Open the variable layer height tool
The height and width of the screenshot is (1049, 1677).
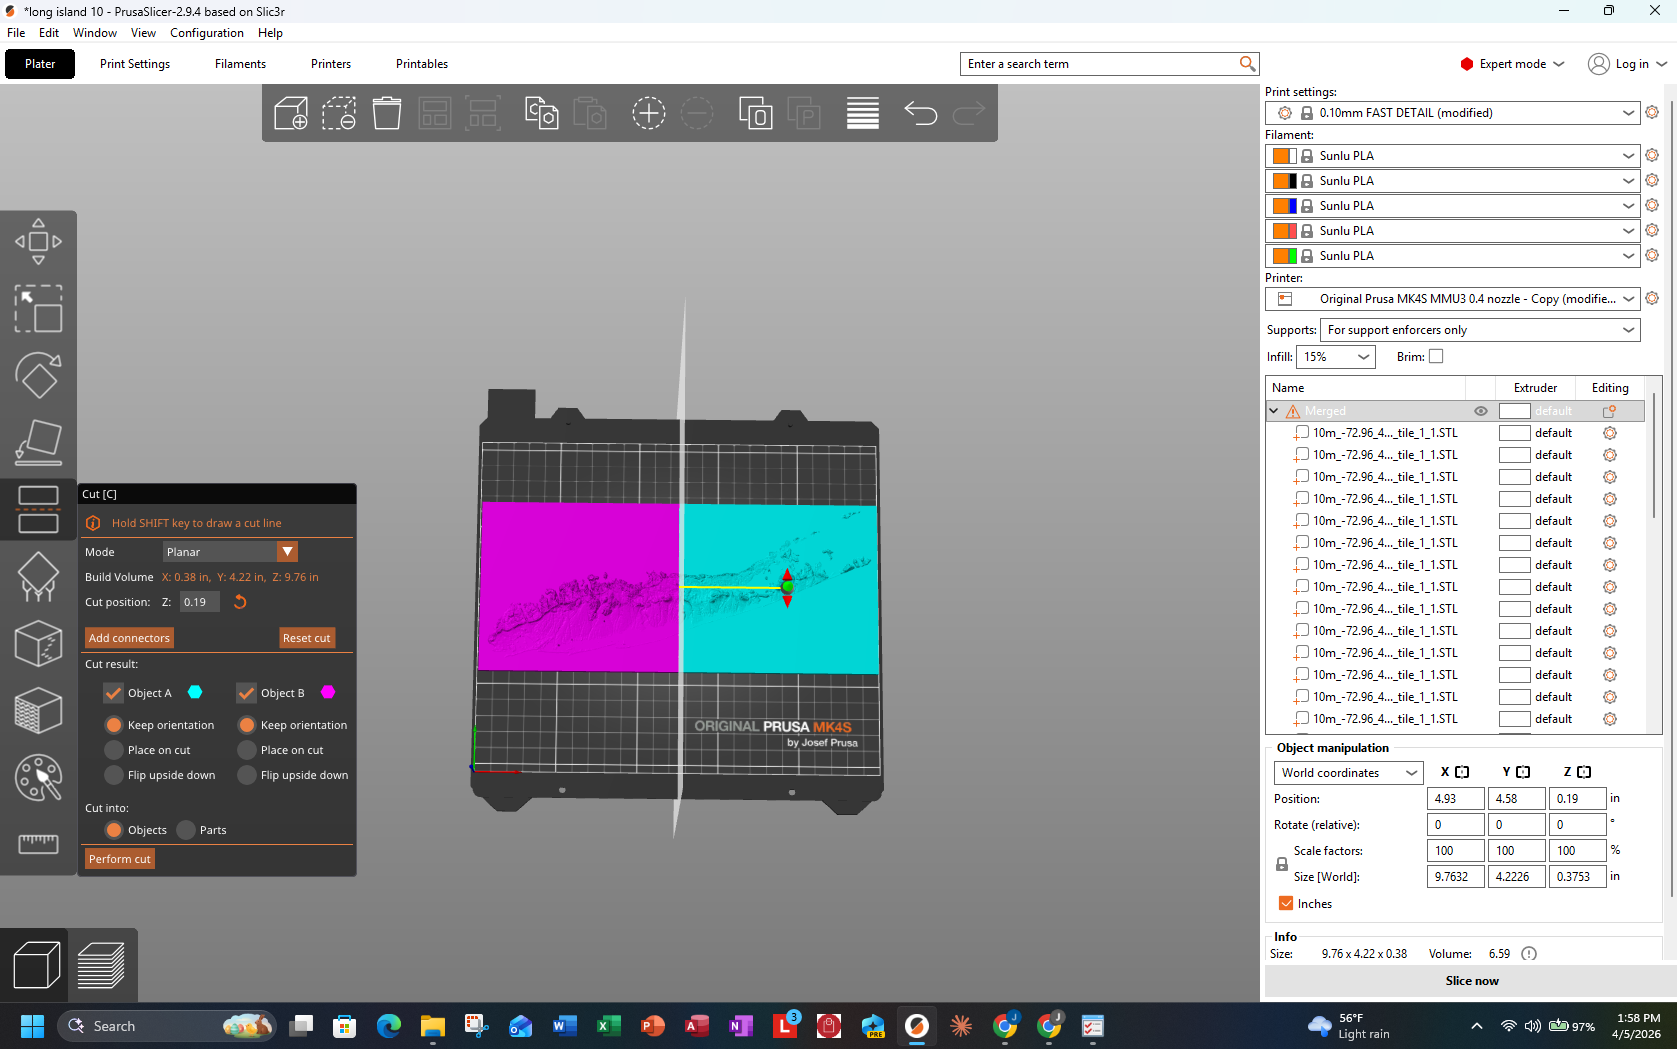coord(862,113)
